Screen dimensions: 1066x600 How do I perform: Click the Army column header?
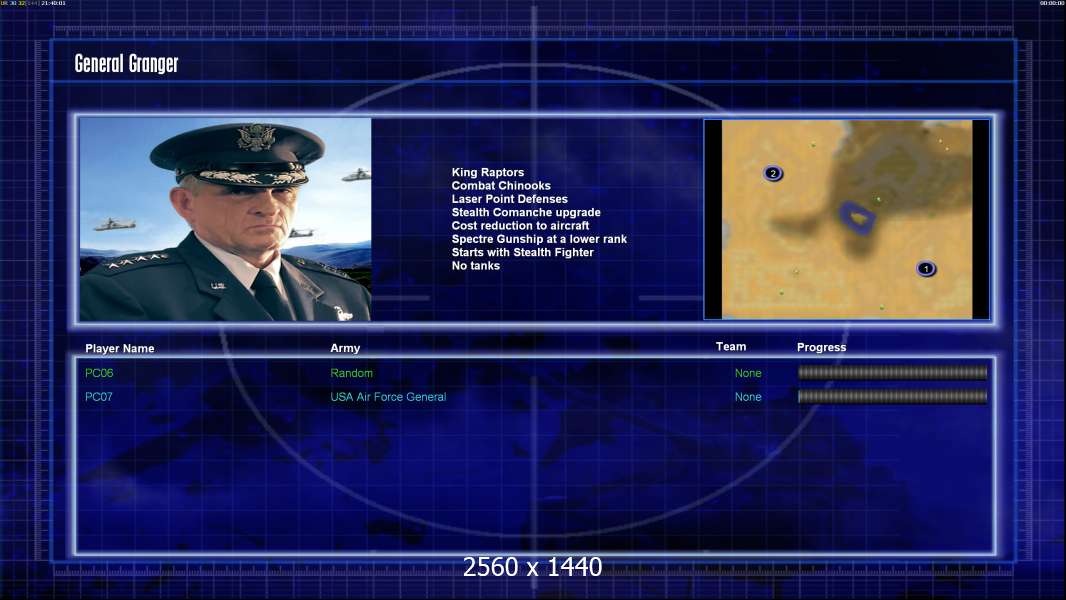tap(345, 348)
